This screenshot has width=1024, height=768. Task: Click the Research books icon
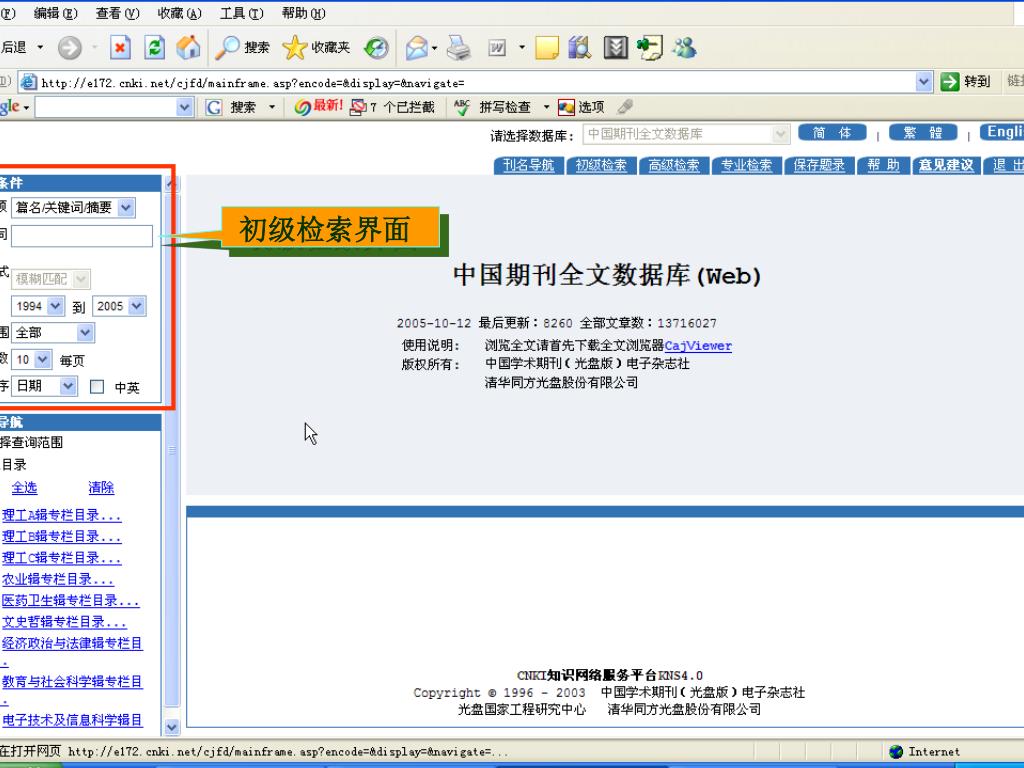tap(579, 48)
